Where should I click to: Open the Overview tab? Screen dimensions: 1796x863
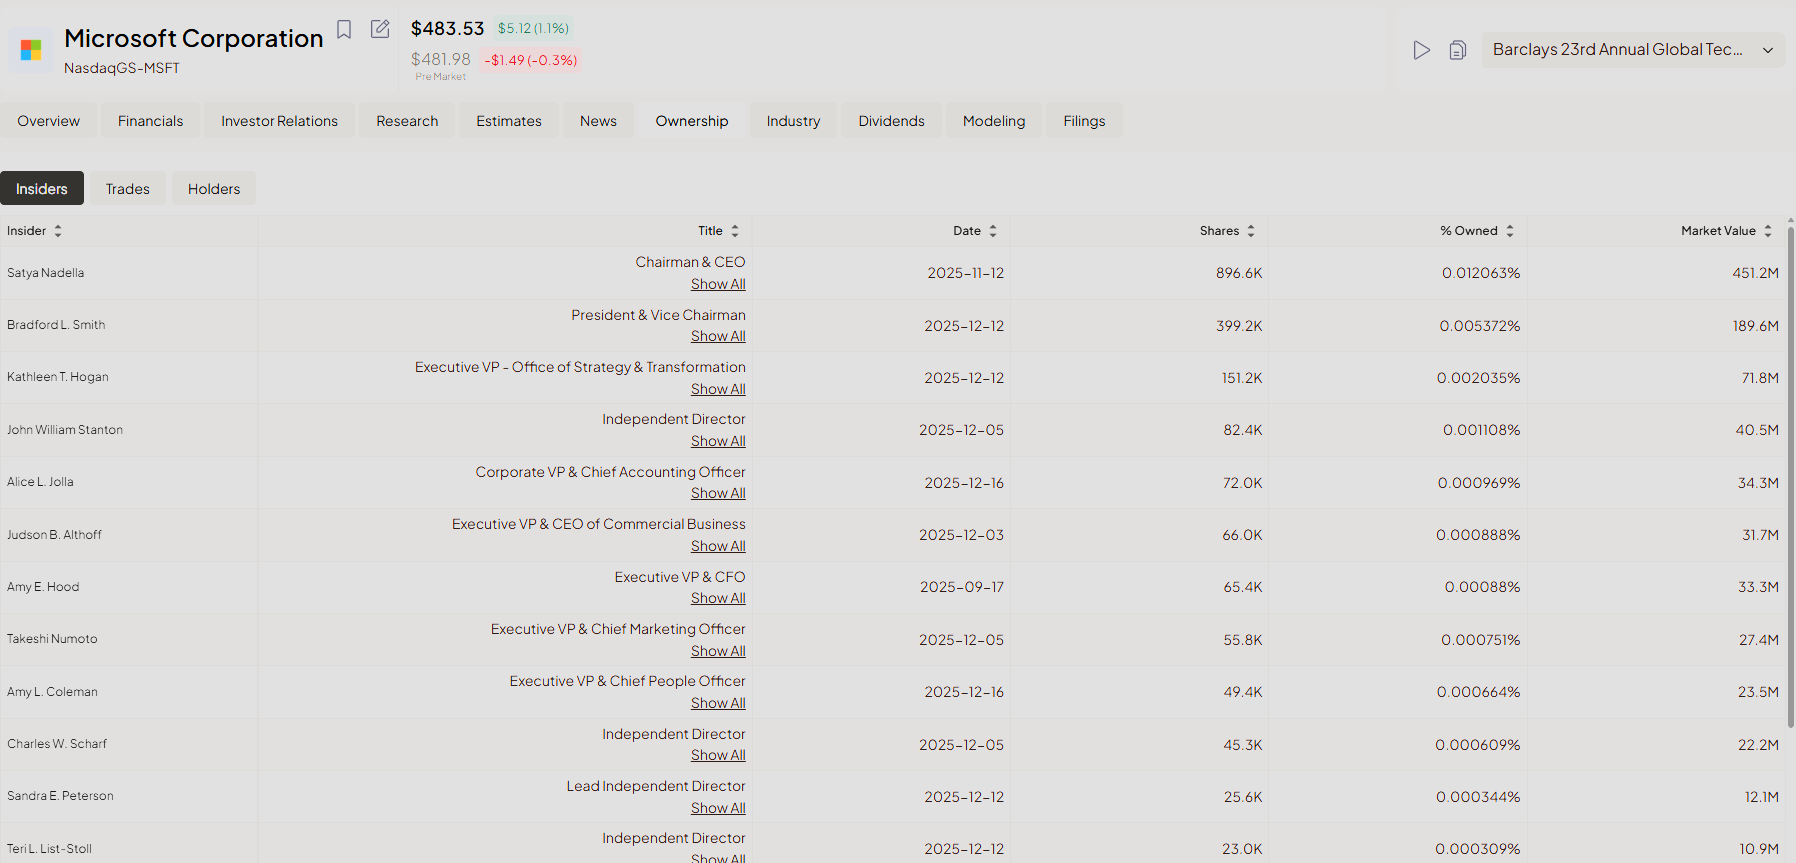[x=48, y=121]
